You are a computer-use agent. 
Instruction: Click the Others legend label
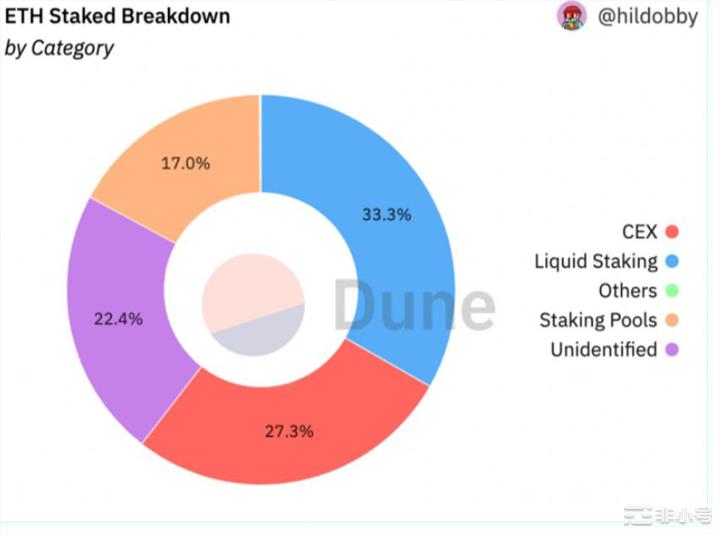click(627, 291)
